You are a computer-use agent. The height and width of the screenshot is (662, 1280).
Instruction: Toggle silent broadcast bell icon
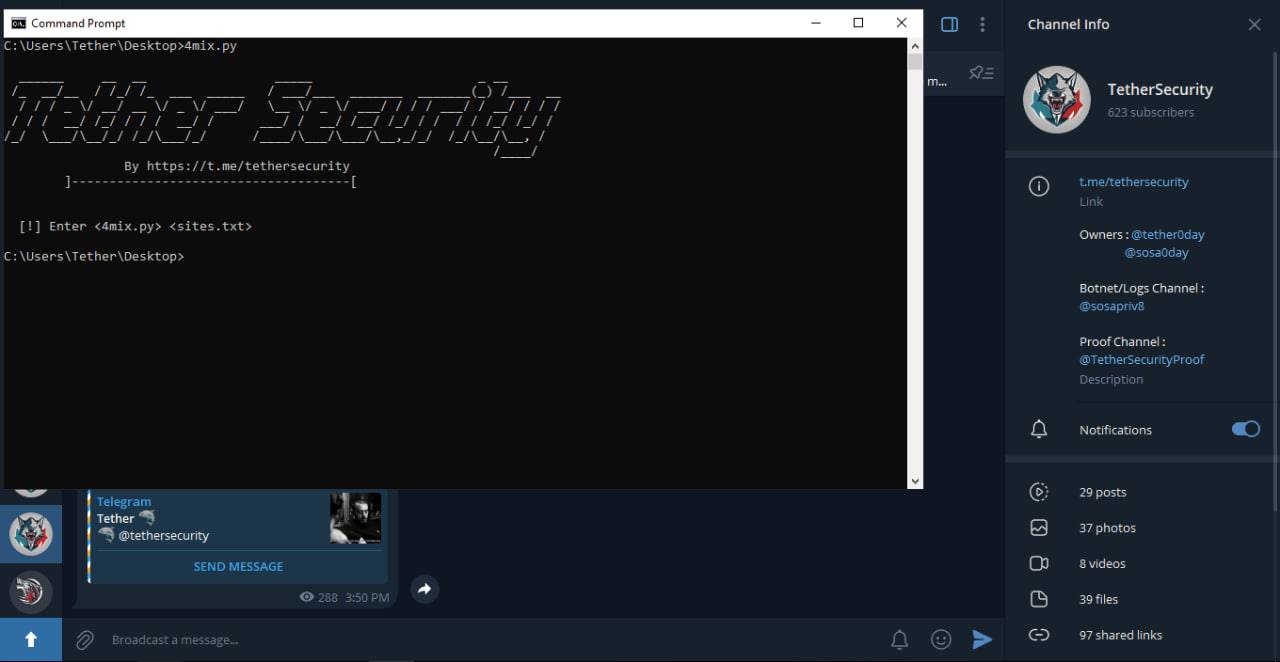pyautogui.click(x=899, y=640)
